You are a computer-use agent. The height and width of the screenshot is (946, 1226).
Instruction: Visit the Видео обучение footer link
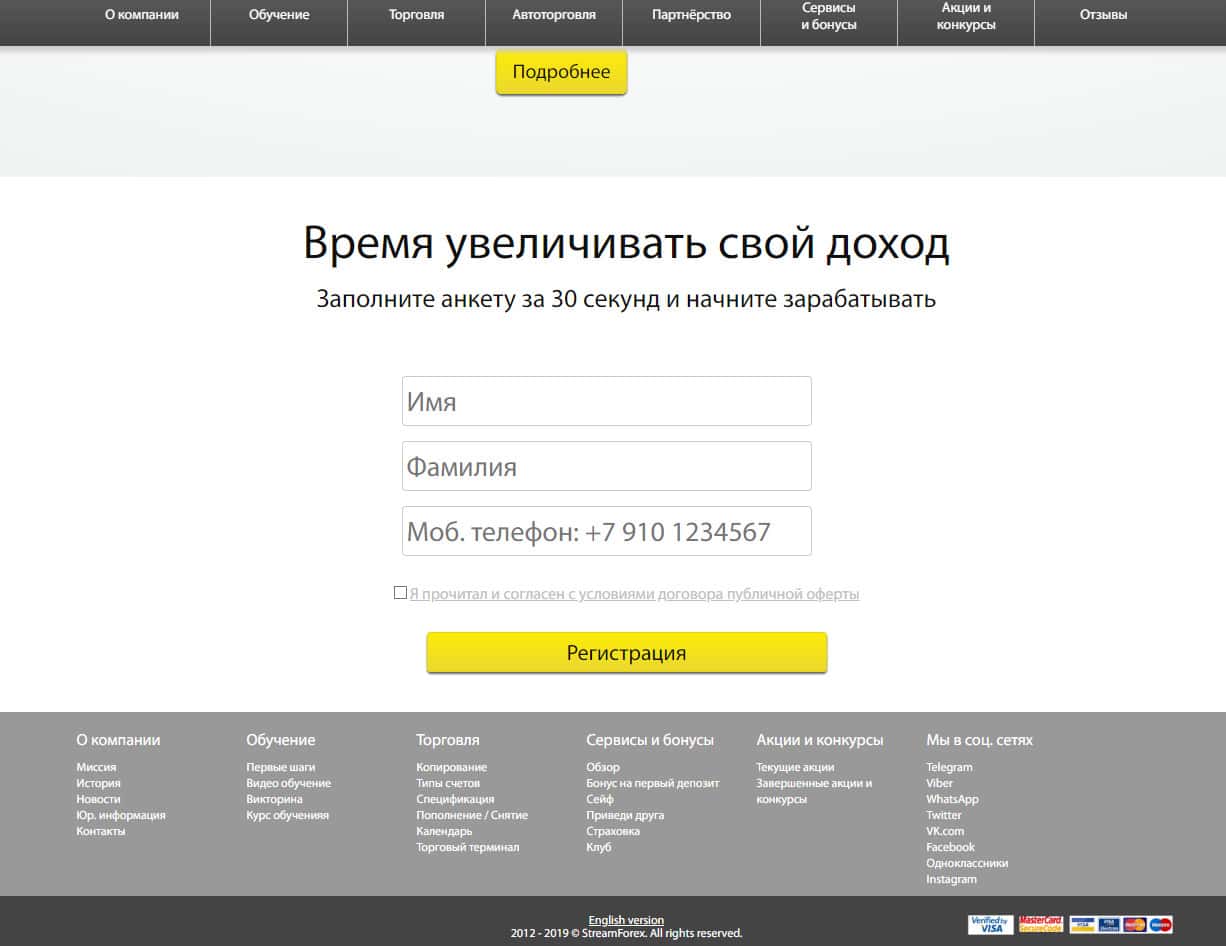click(x=288, y=783)
